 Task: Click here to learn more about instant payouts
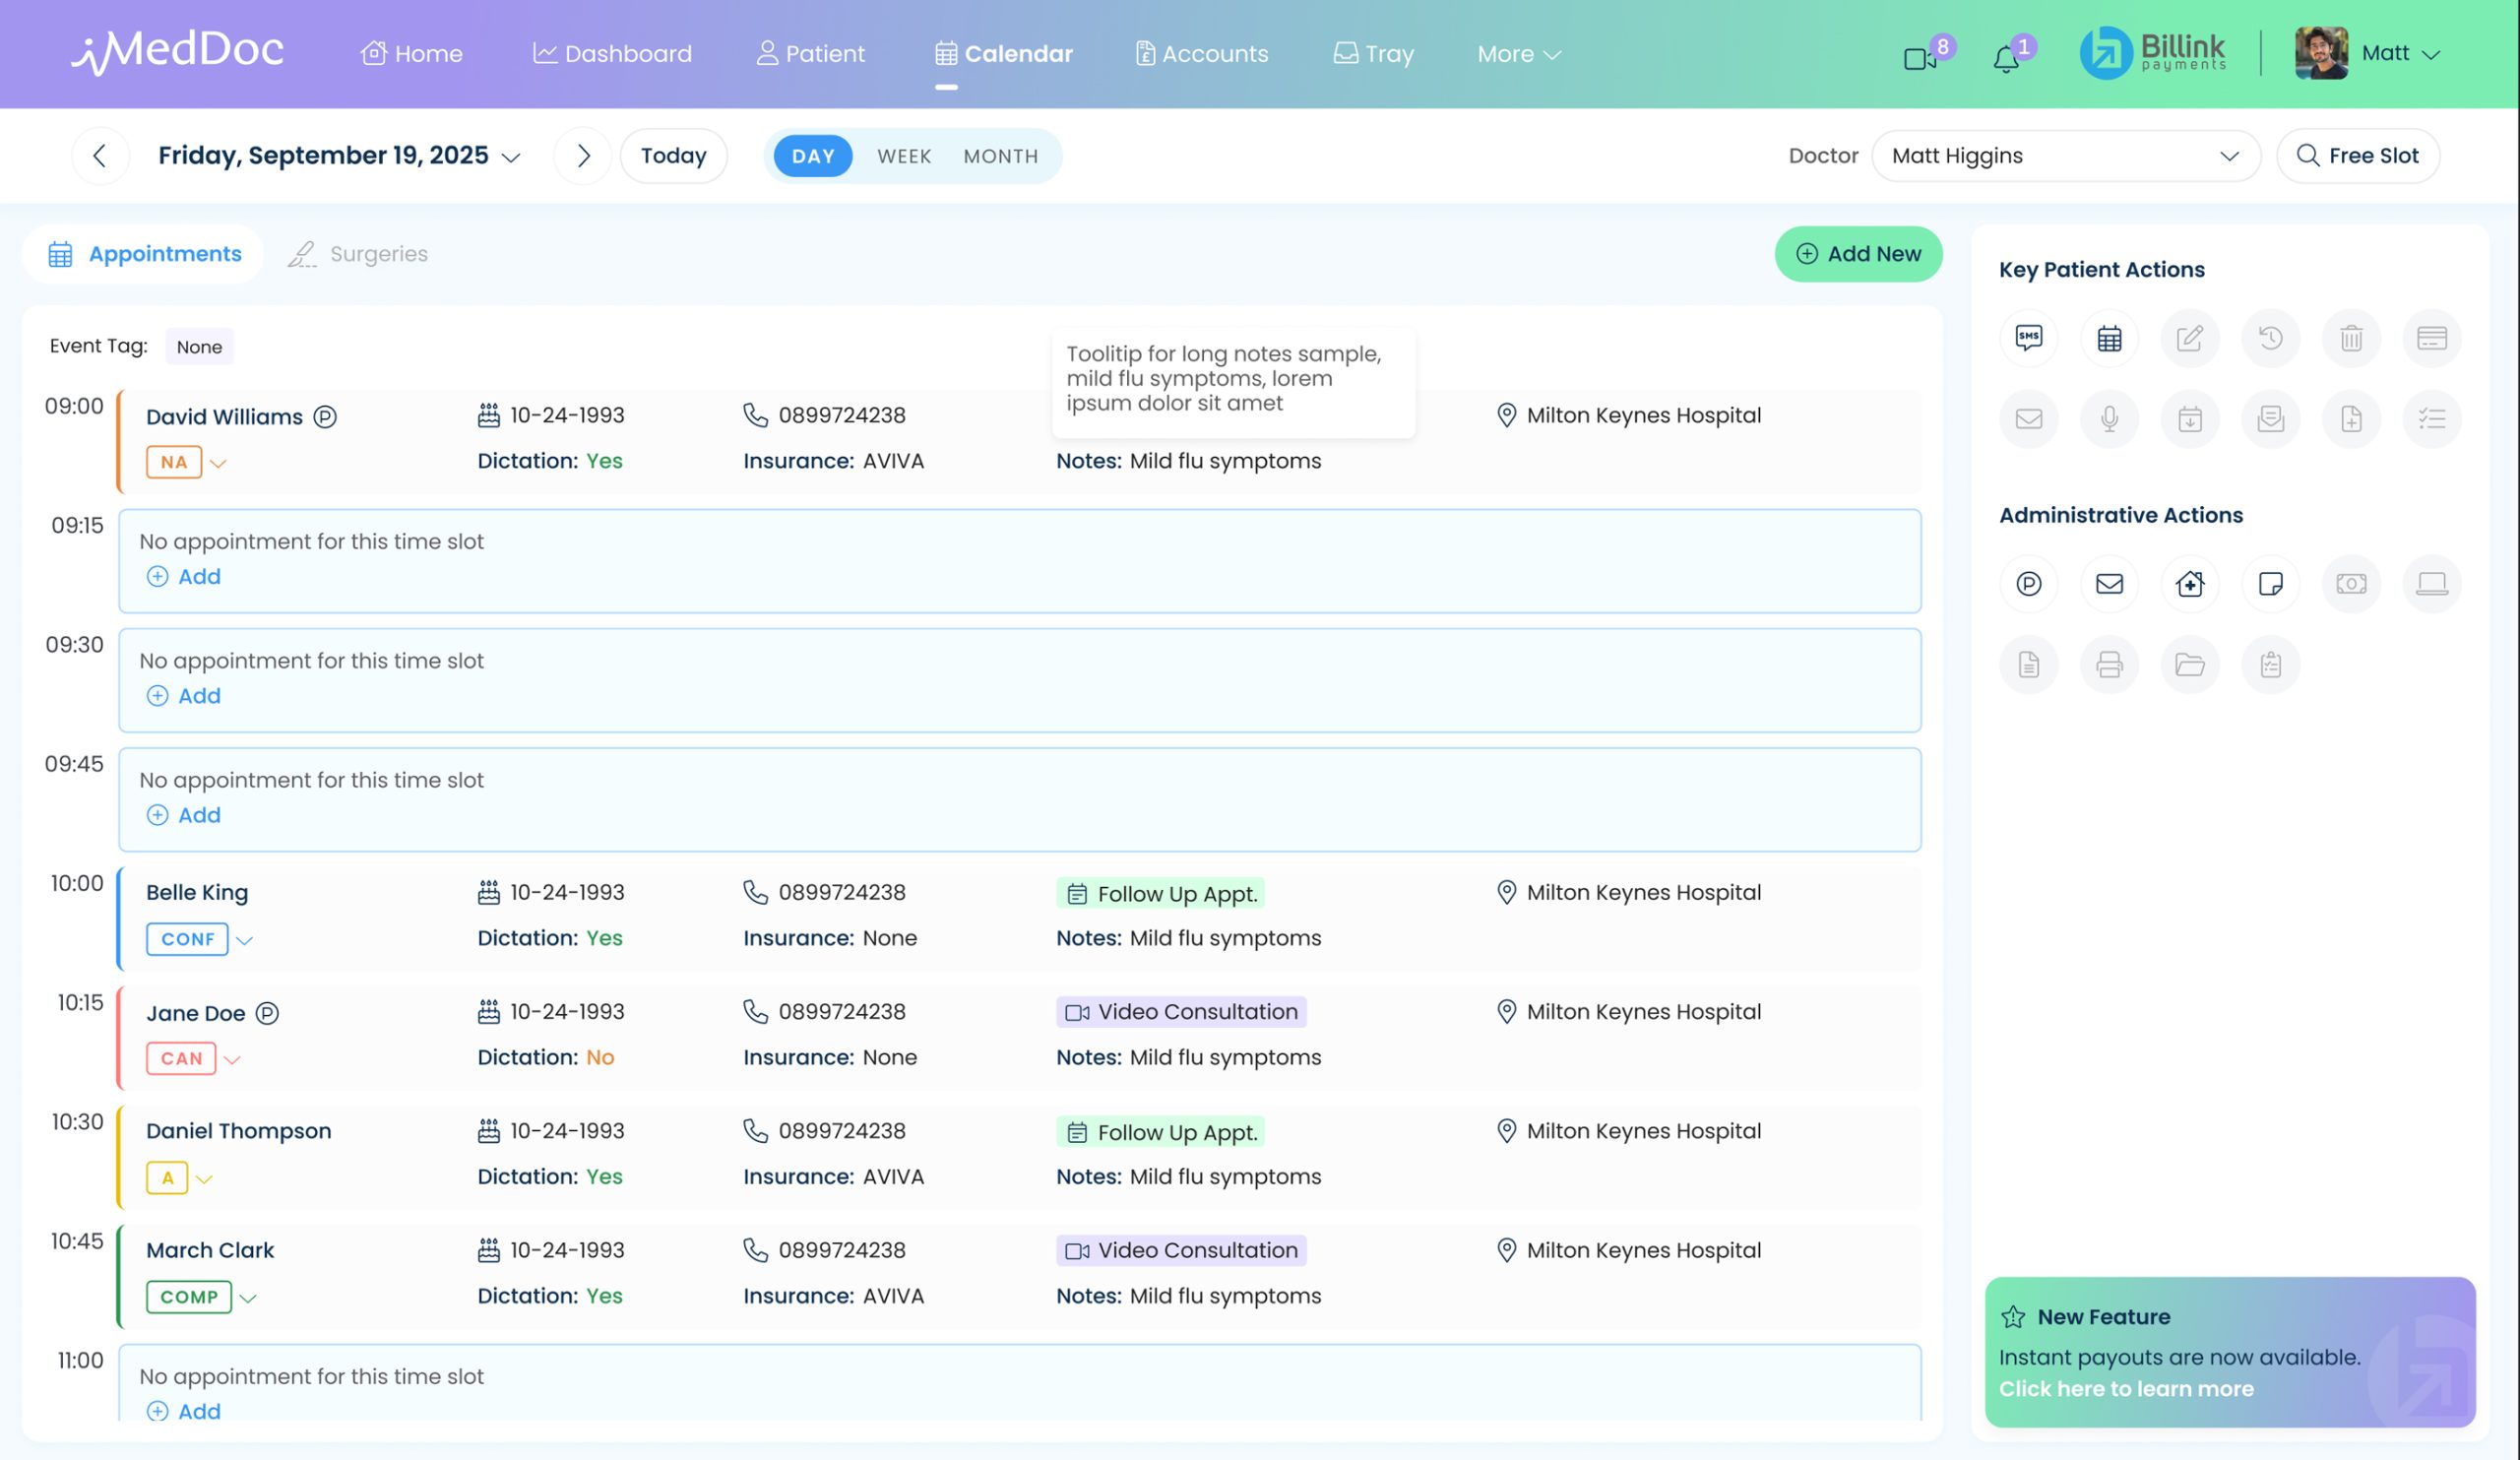[x=2126, y=1389]
